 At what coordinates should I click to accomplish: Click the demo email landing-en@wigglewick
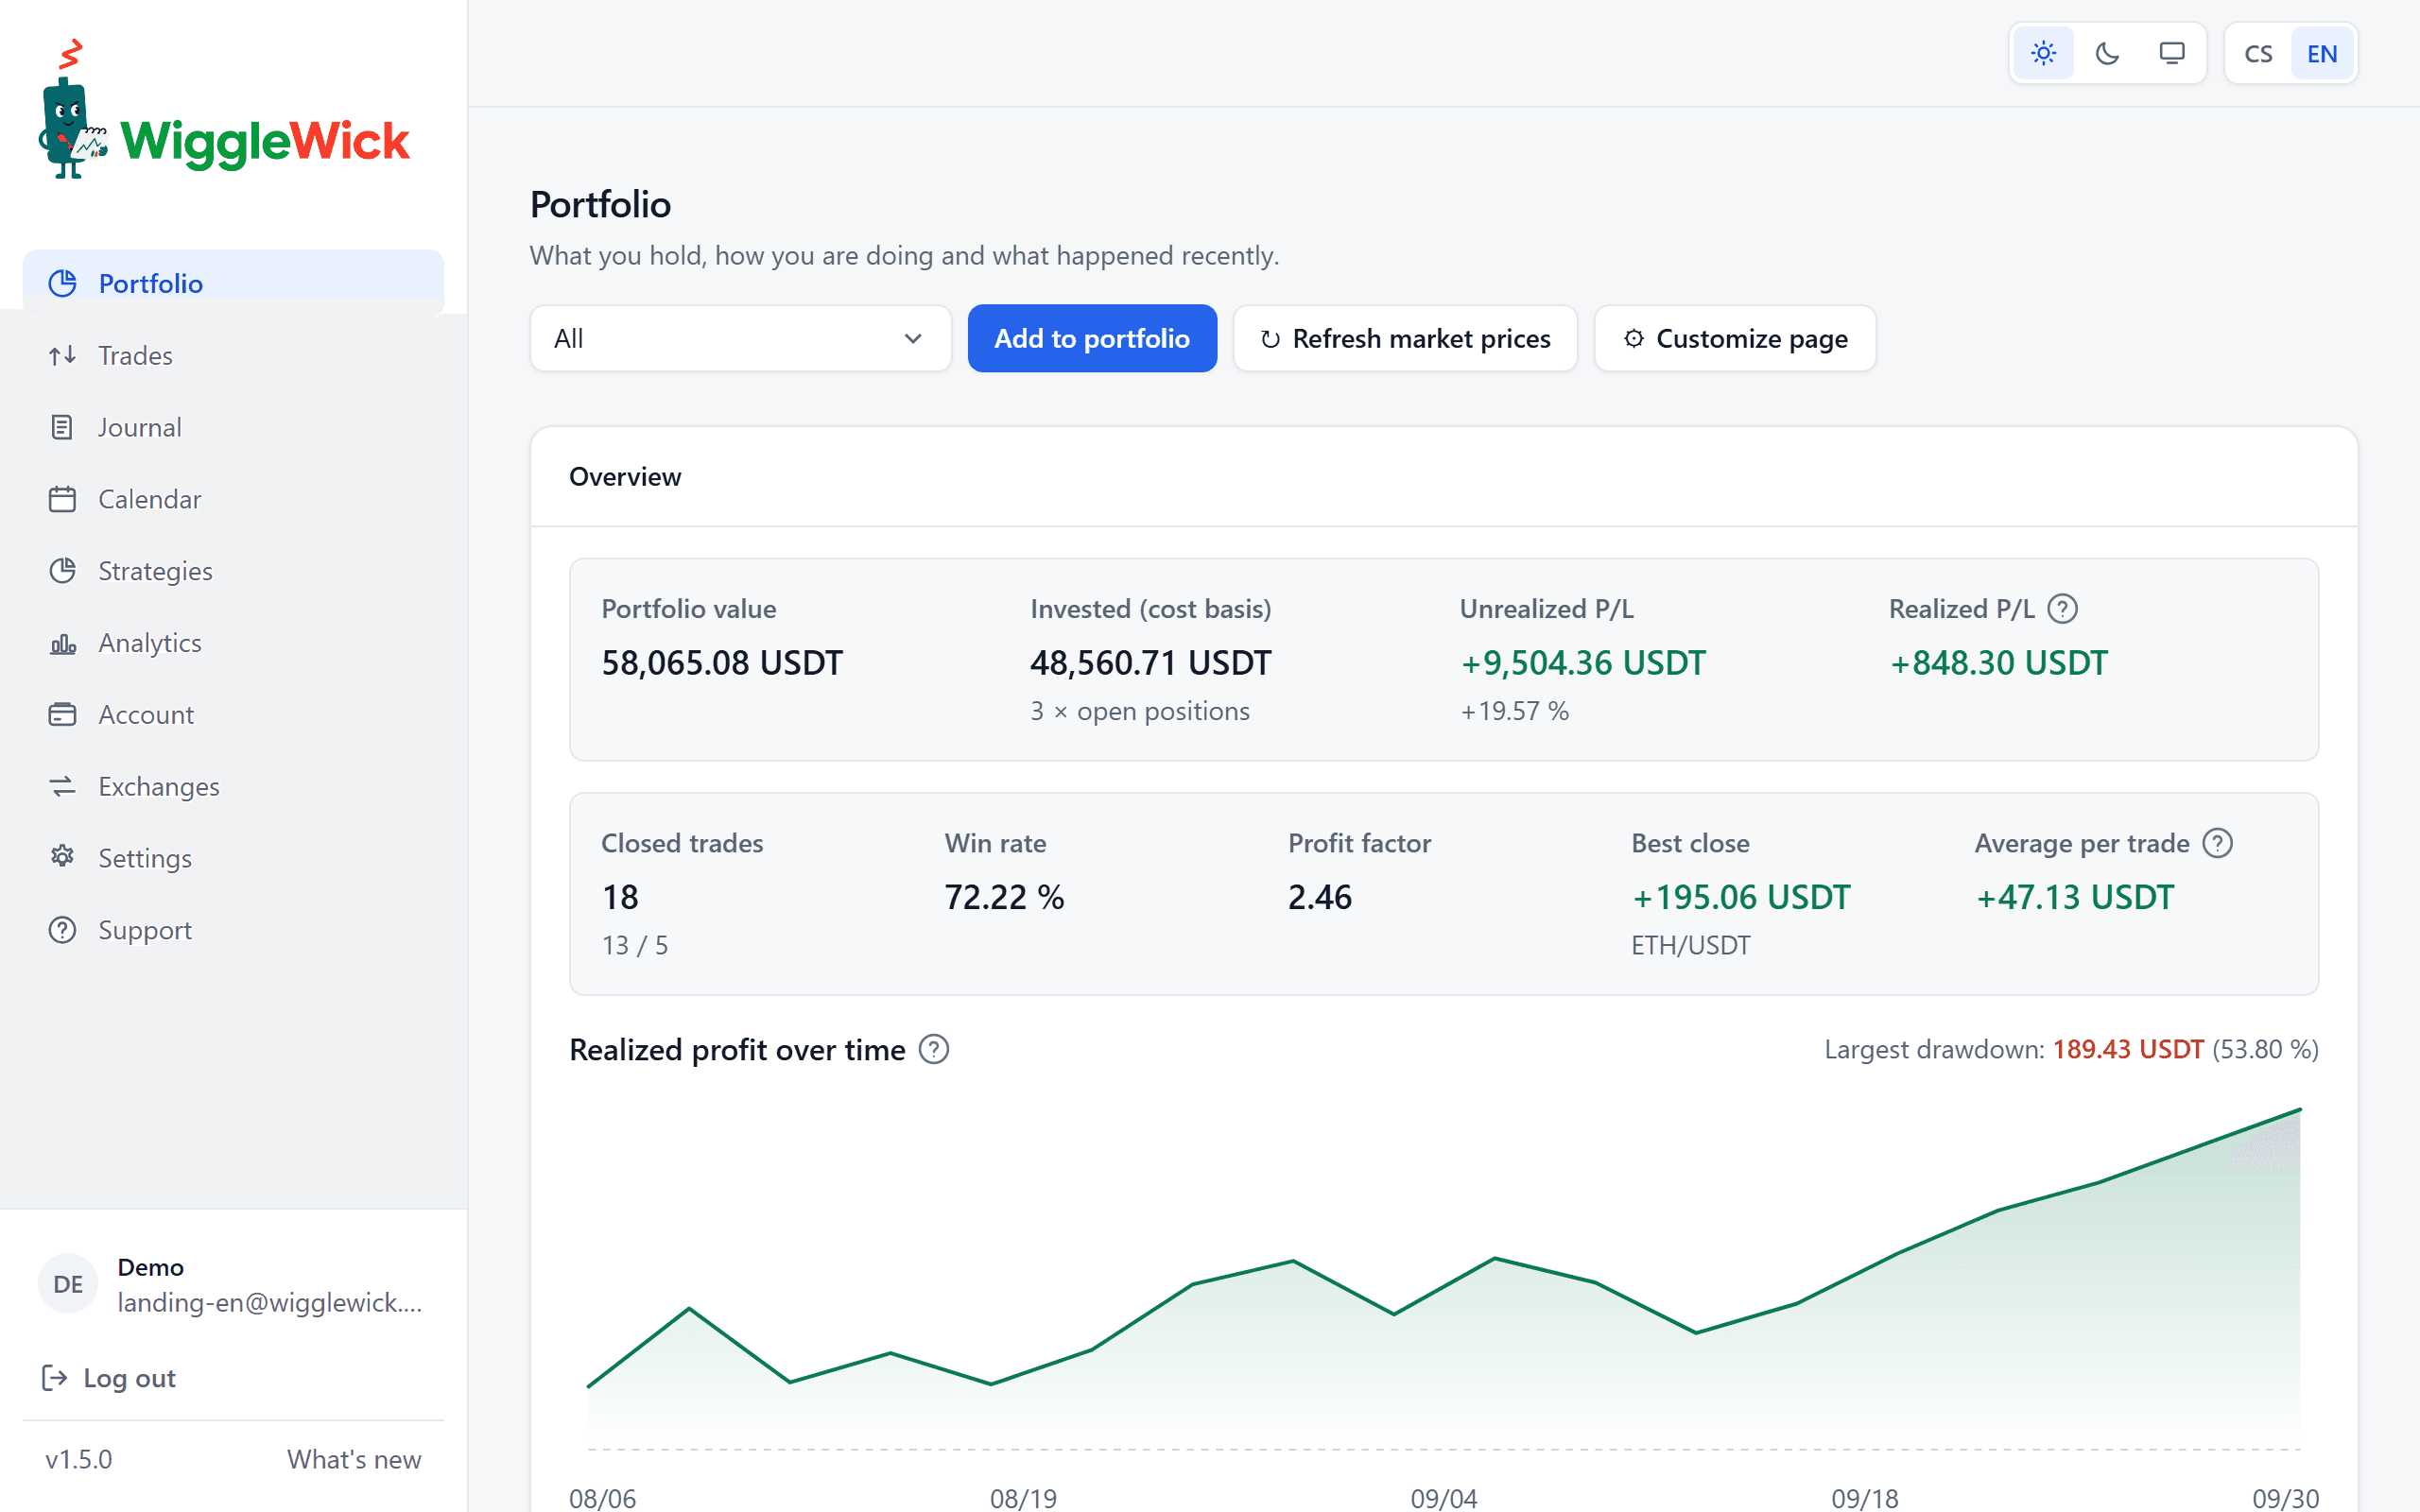[270, 1302]
